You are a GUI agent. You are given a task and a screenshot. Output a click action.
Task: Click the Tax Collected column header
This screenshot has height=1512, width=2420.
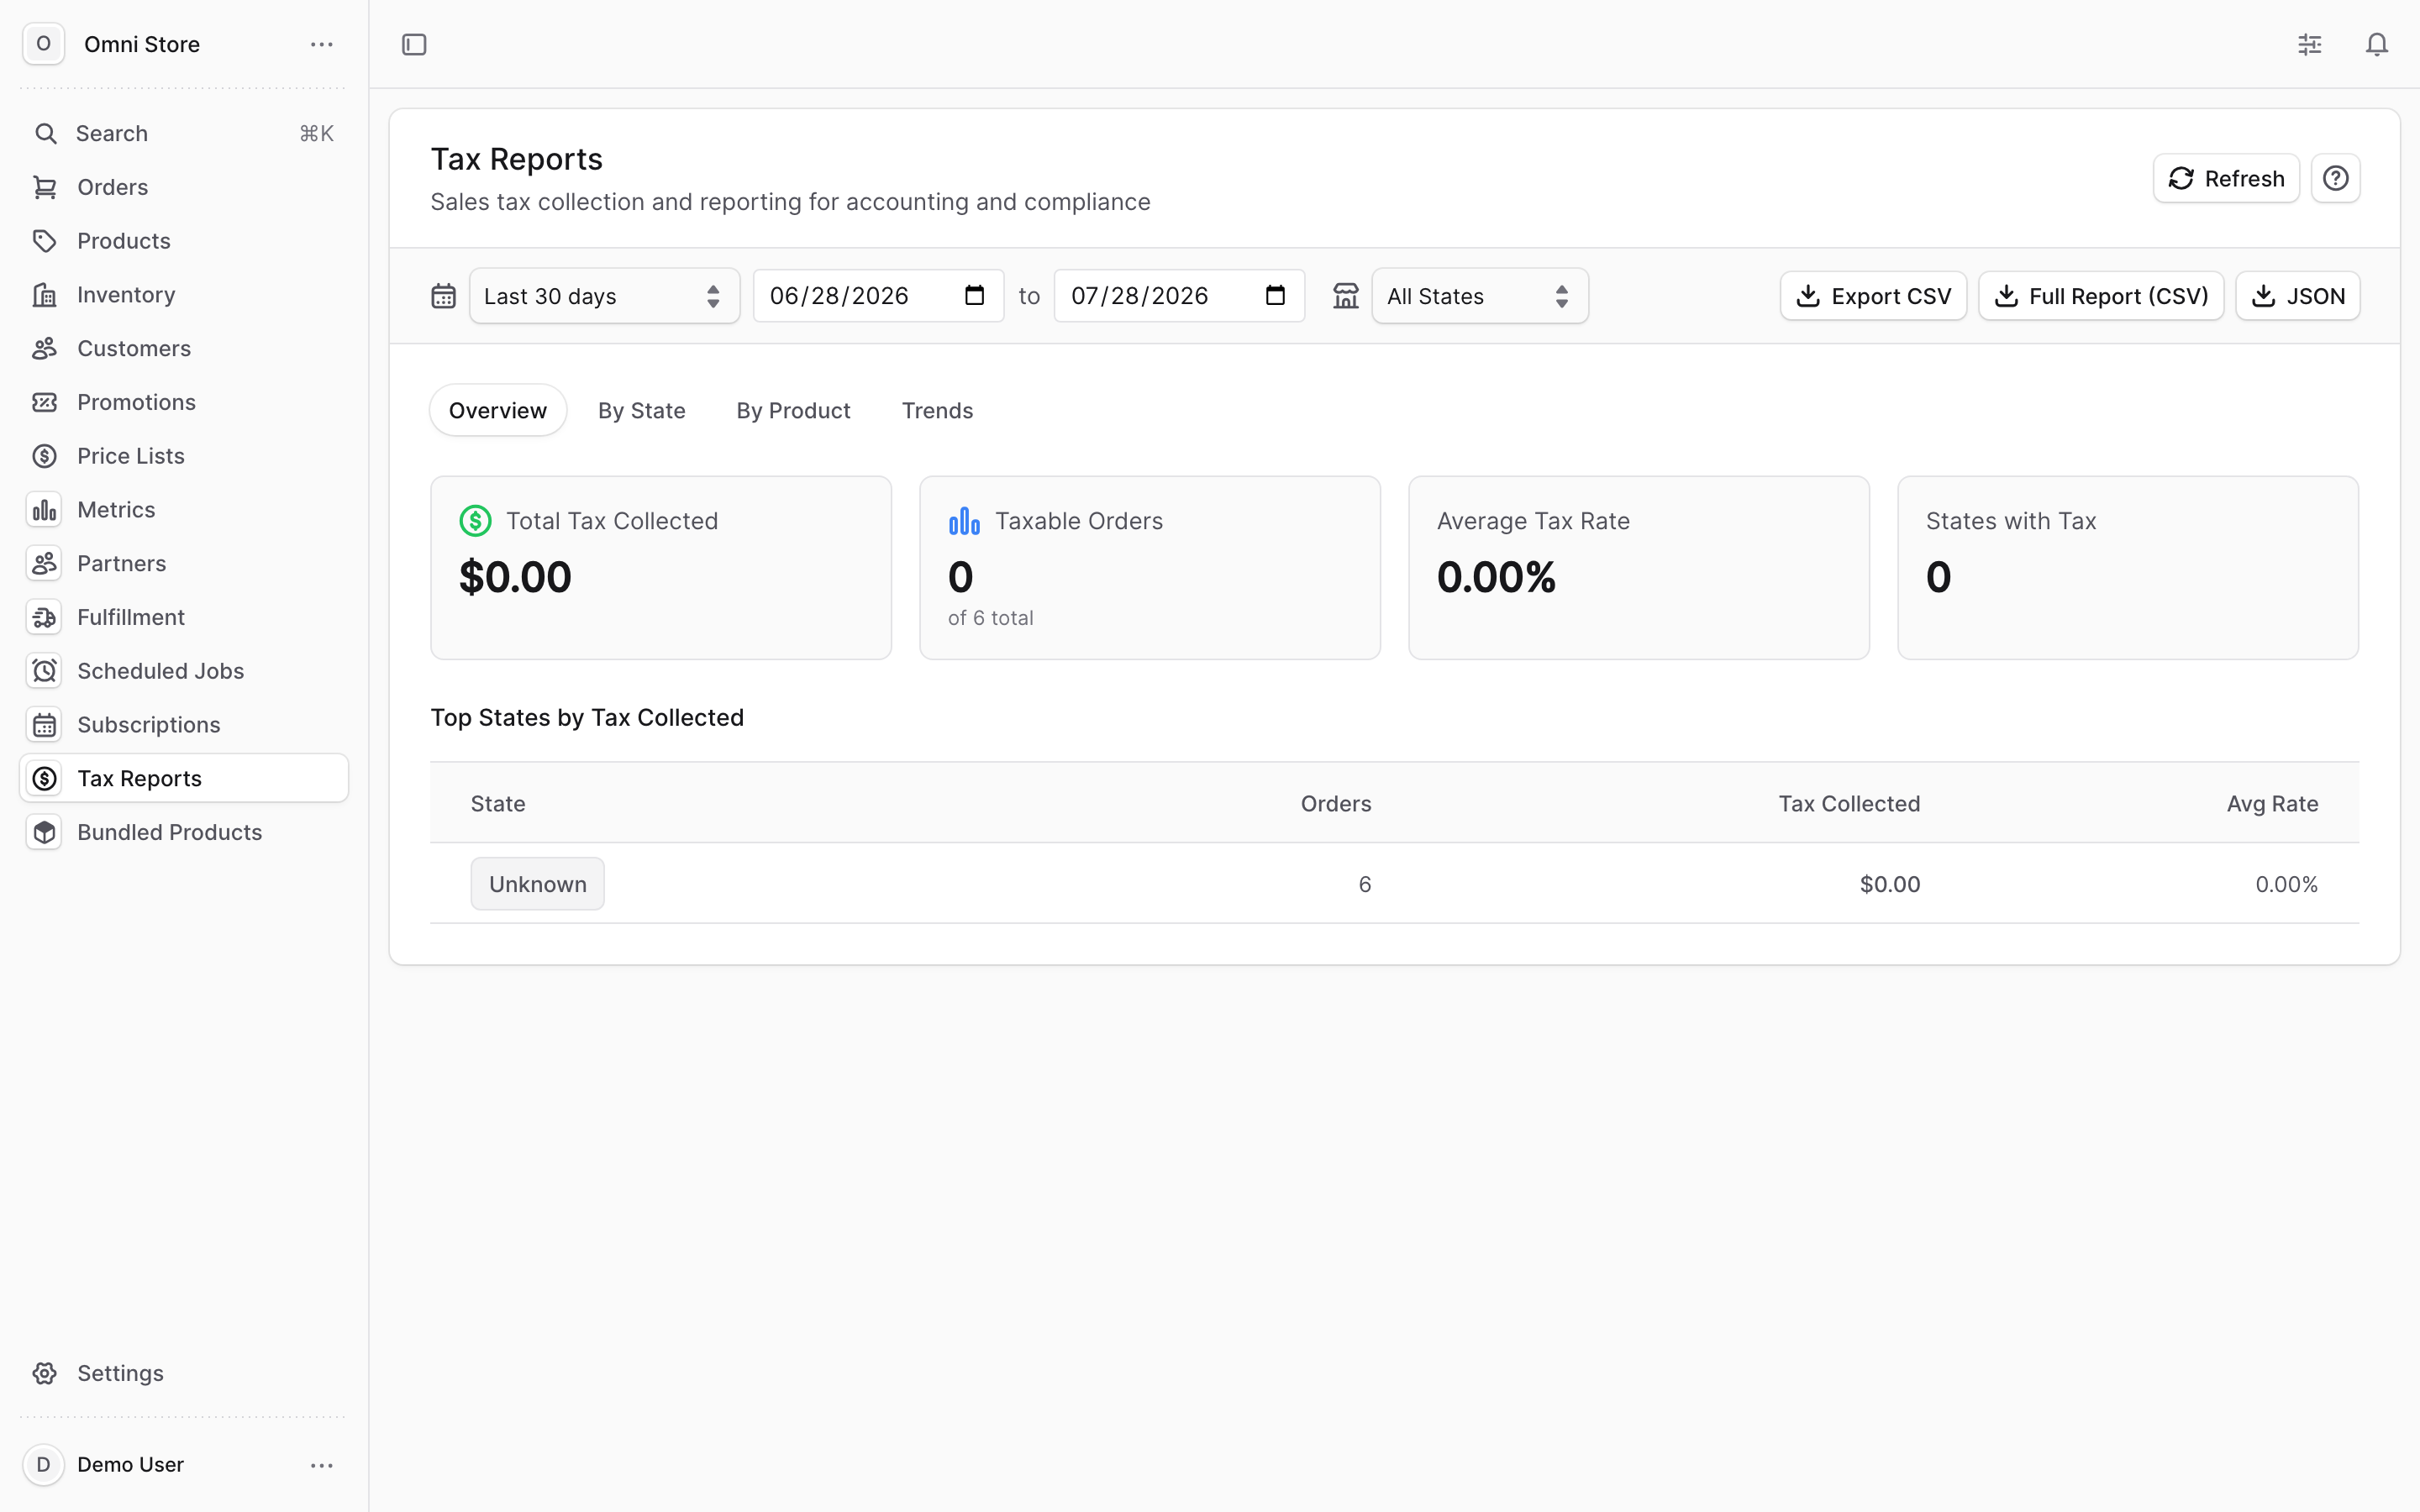1849,804
